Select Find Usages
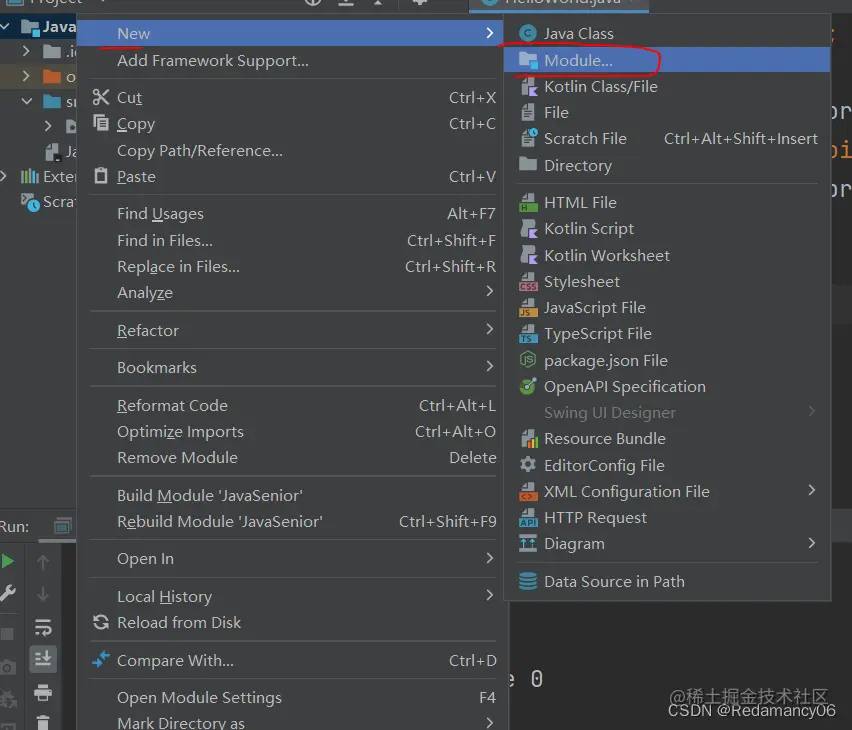The height and width of the screenshot is (730, 852). click(x=160, y=214)
